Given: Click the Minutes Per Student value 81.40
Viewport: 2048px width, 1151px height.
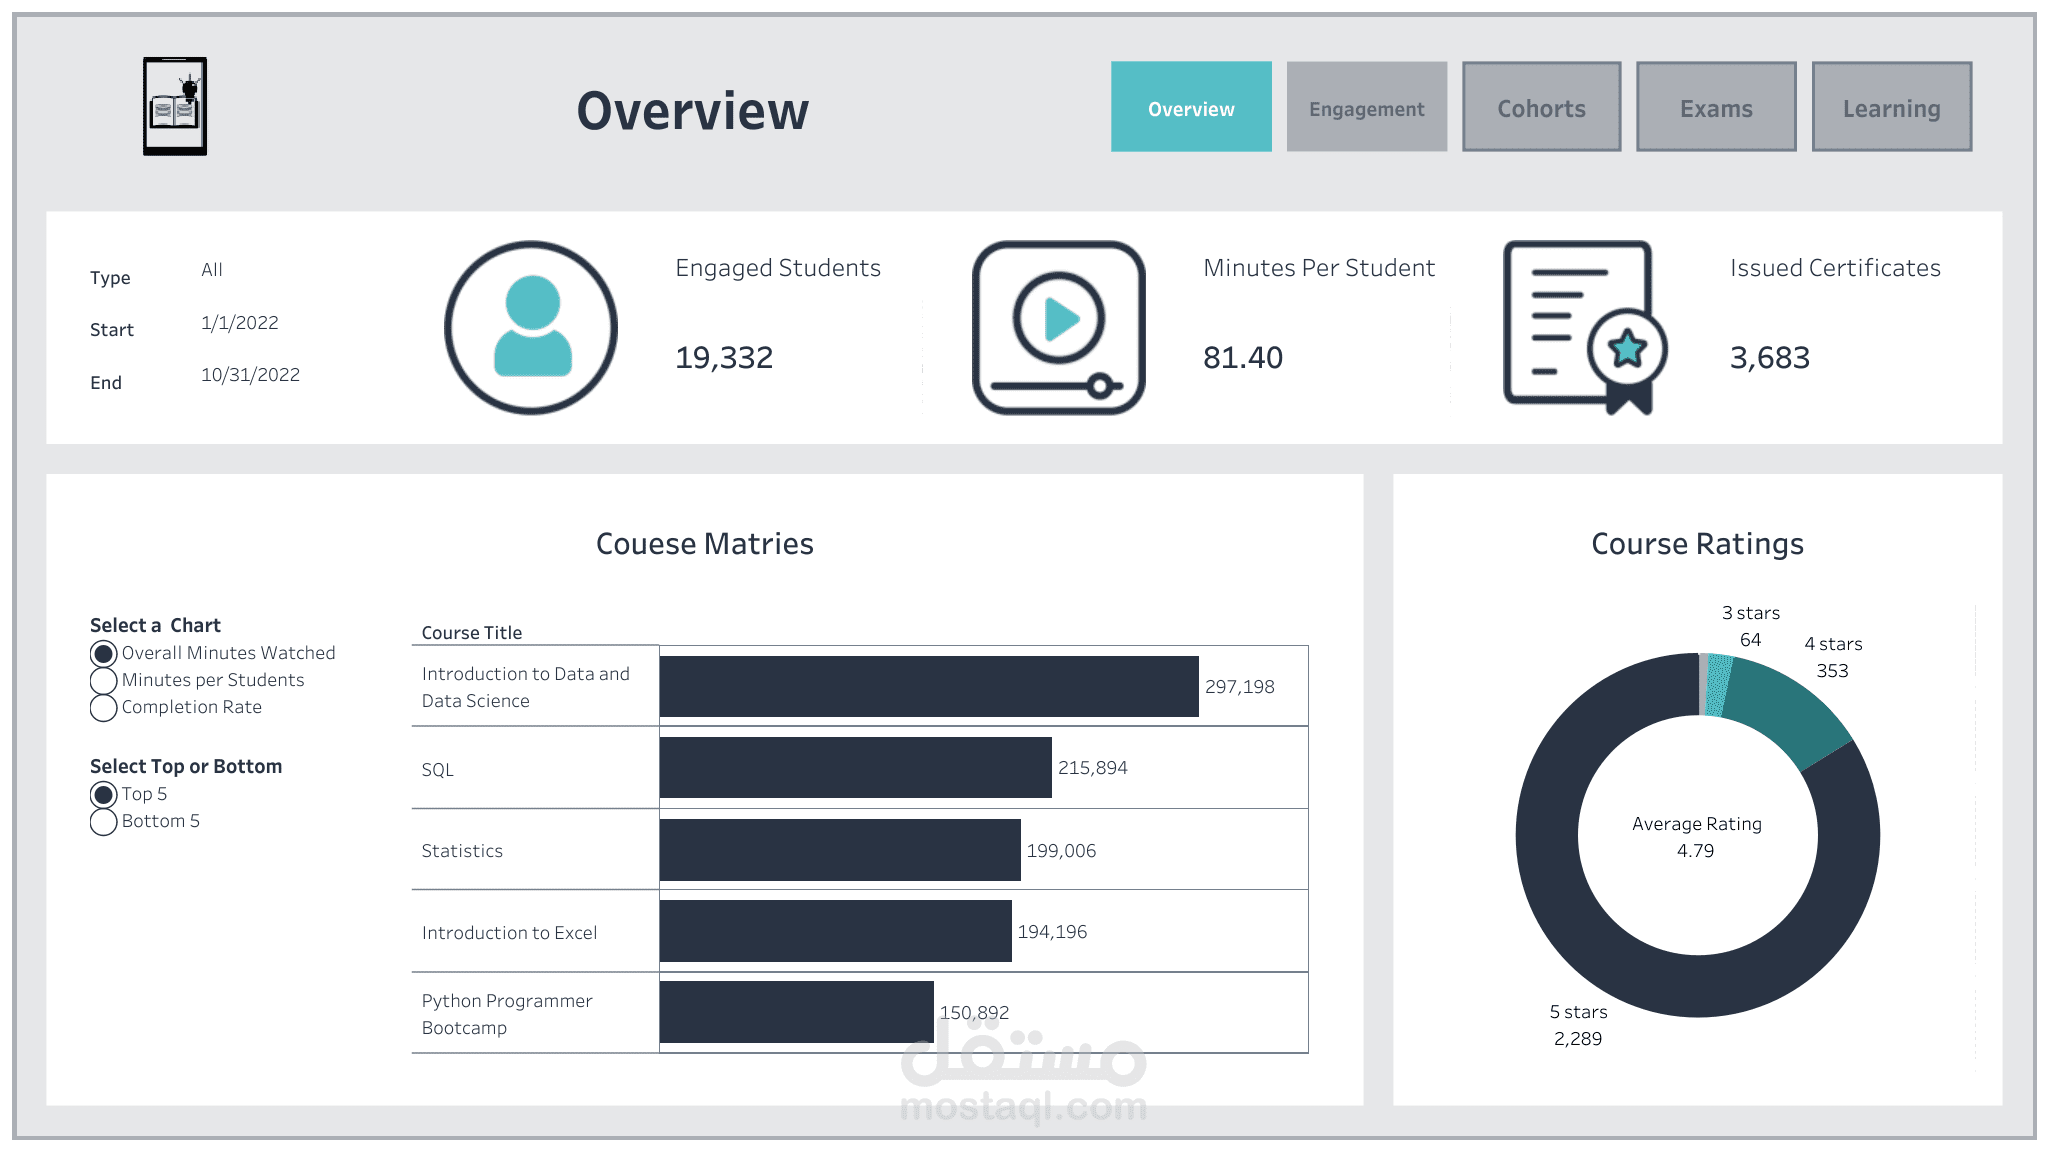Looking at the screenshot, I should [x=1243, y=357].
